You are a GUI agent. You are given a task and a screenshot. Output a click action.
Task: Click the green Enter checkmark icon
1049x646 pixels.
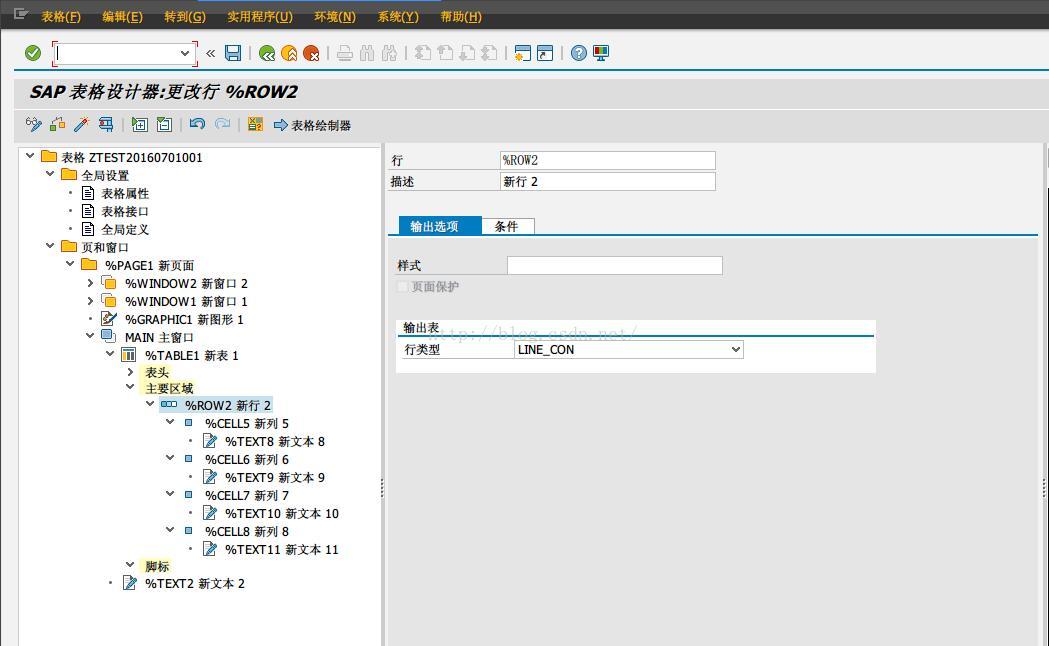tap(33, 53)
